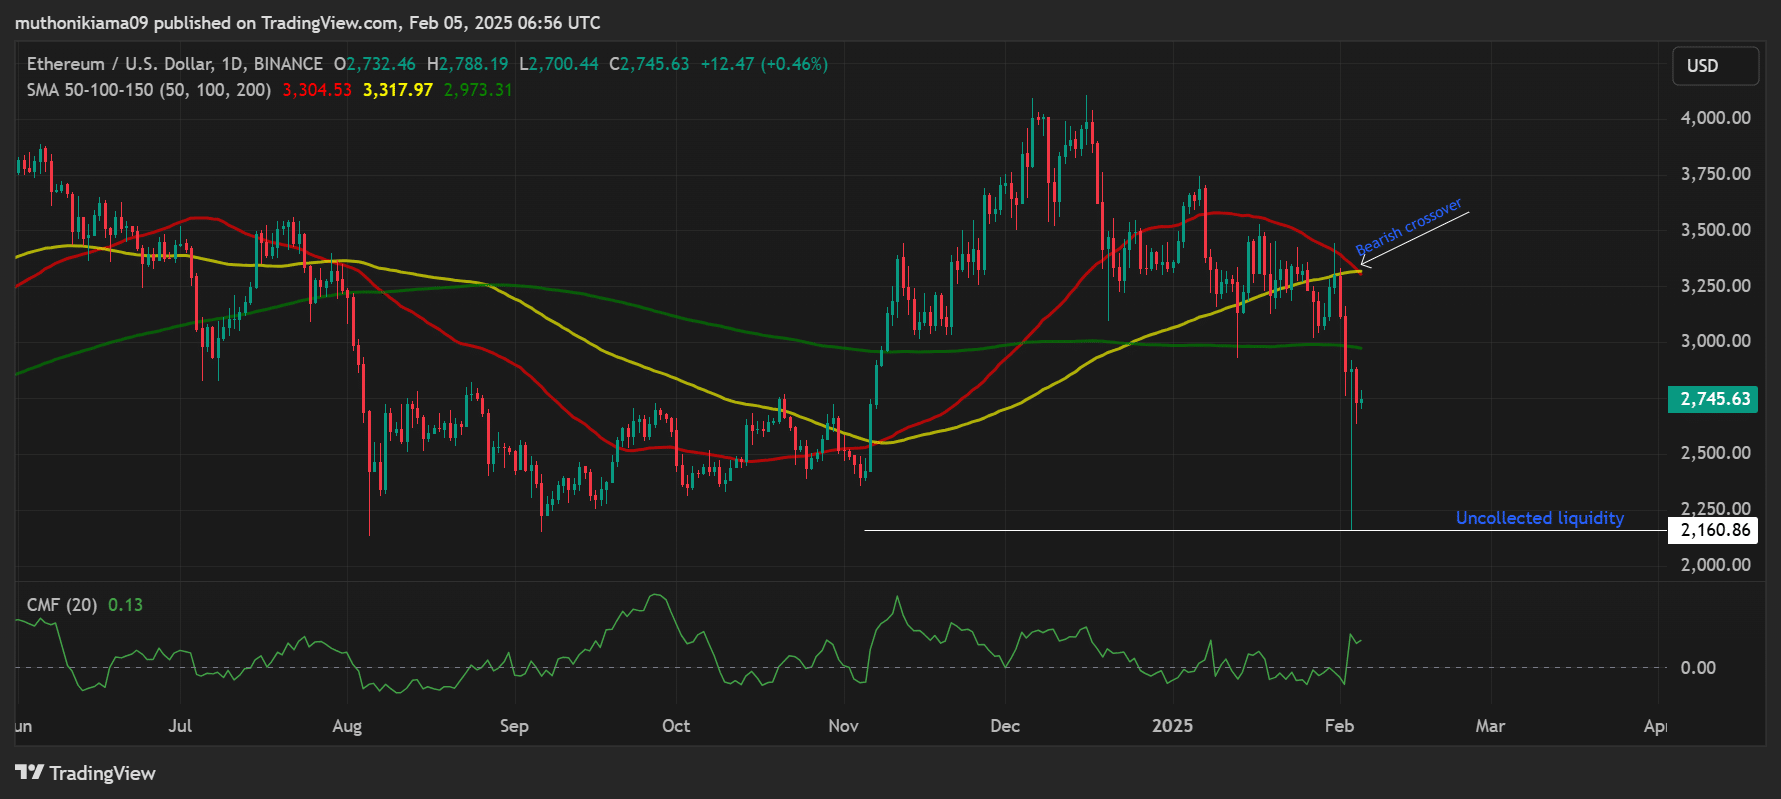Click the TradingView logo icon

point(30,773)
